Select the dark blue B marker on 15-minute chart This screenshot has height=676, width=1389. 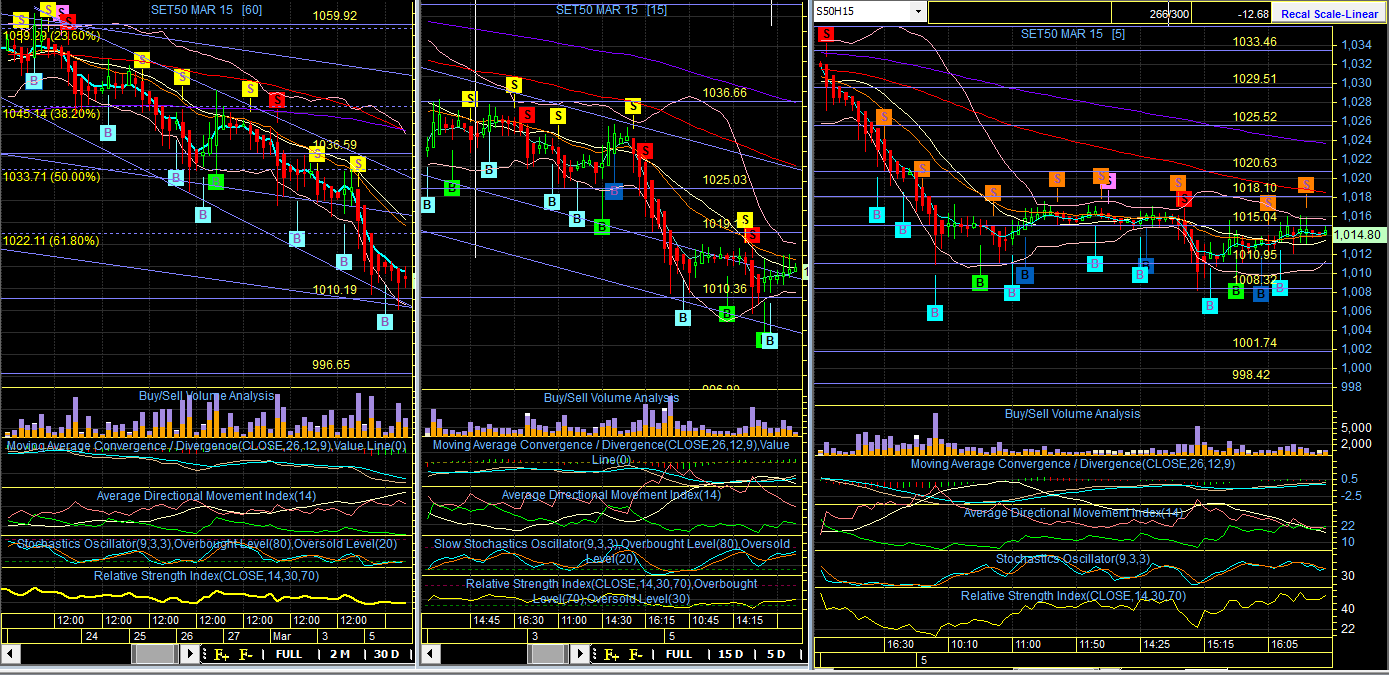click(x=615, y=190)
